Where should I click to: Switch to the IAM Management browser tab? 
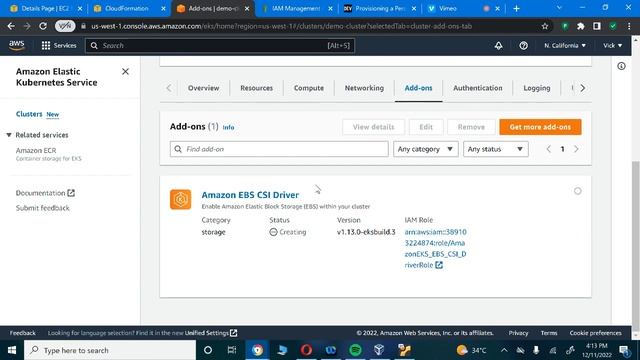pyautogui.click(x=296, y=8)
